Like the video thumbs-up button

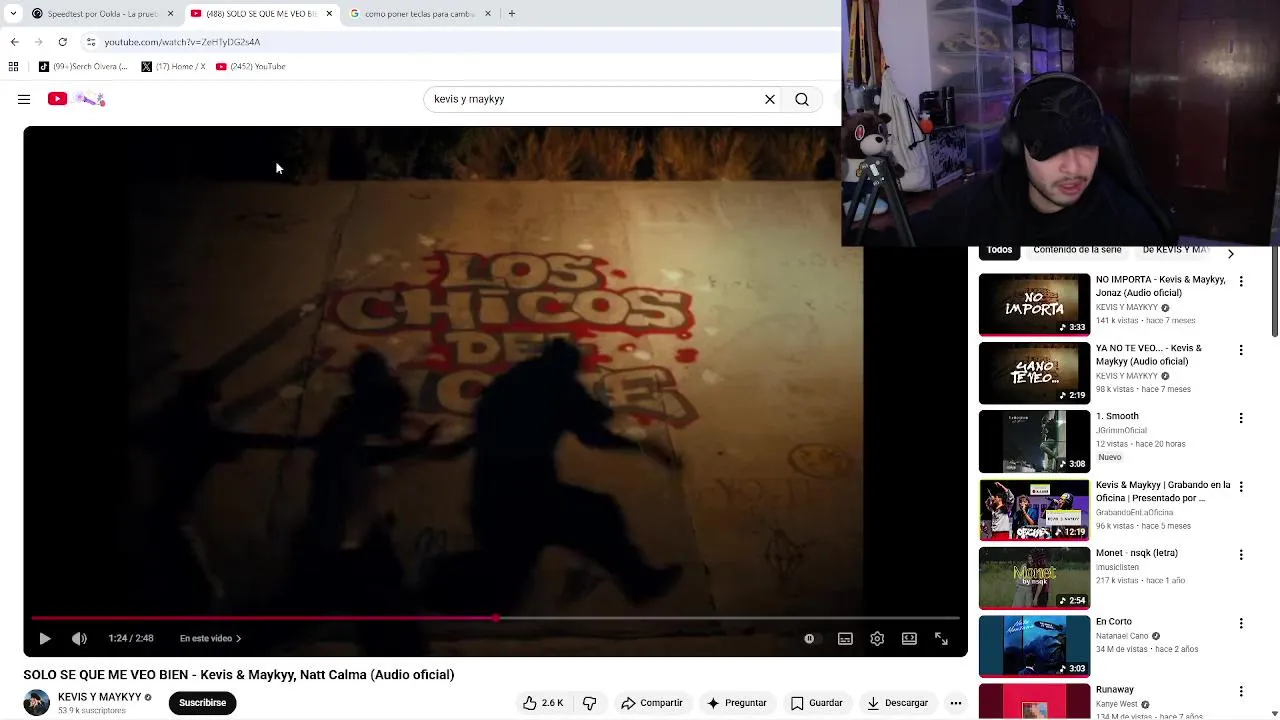click(543, 703)
